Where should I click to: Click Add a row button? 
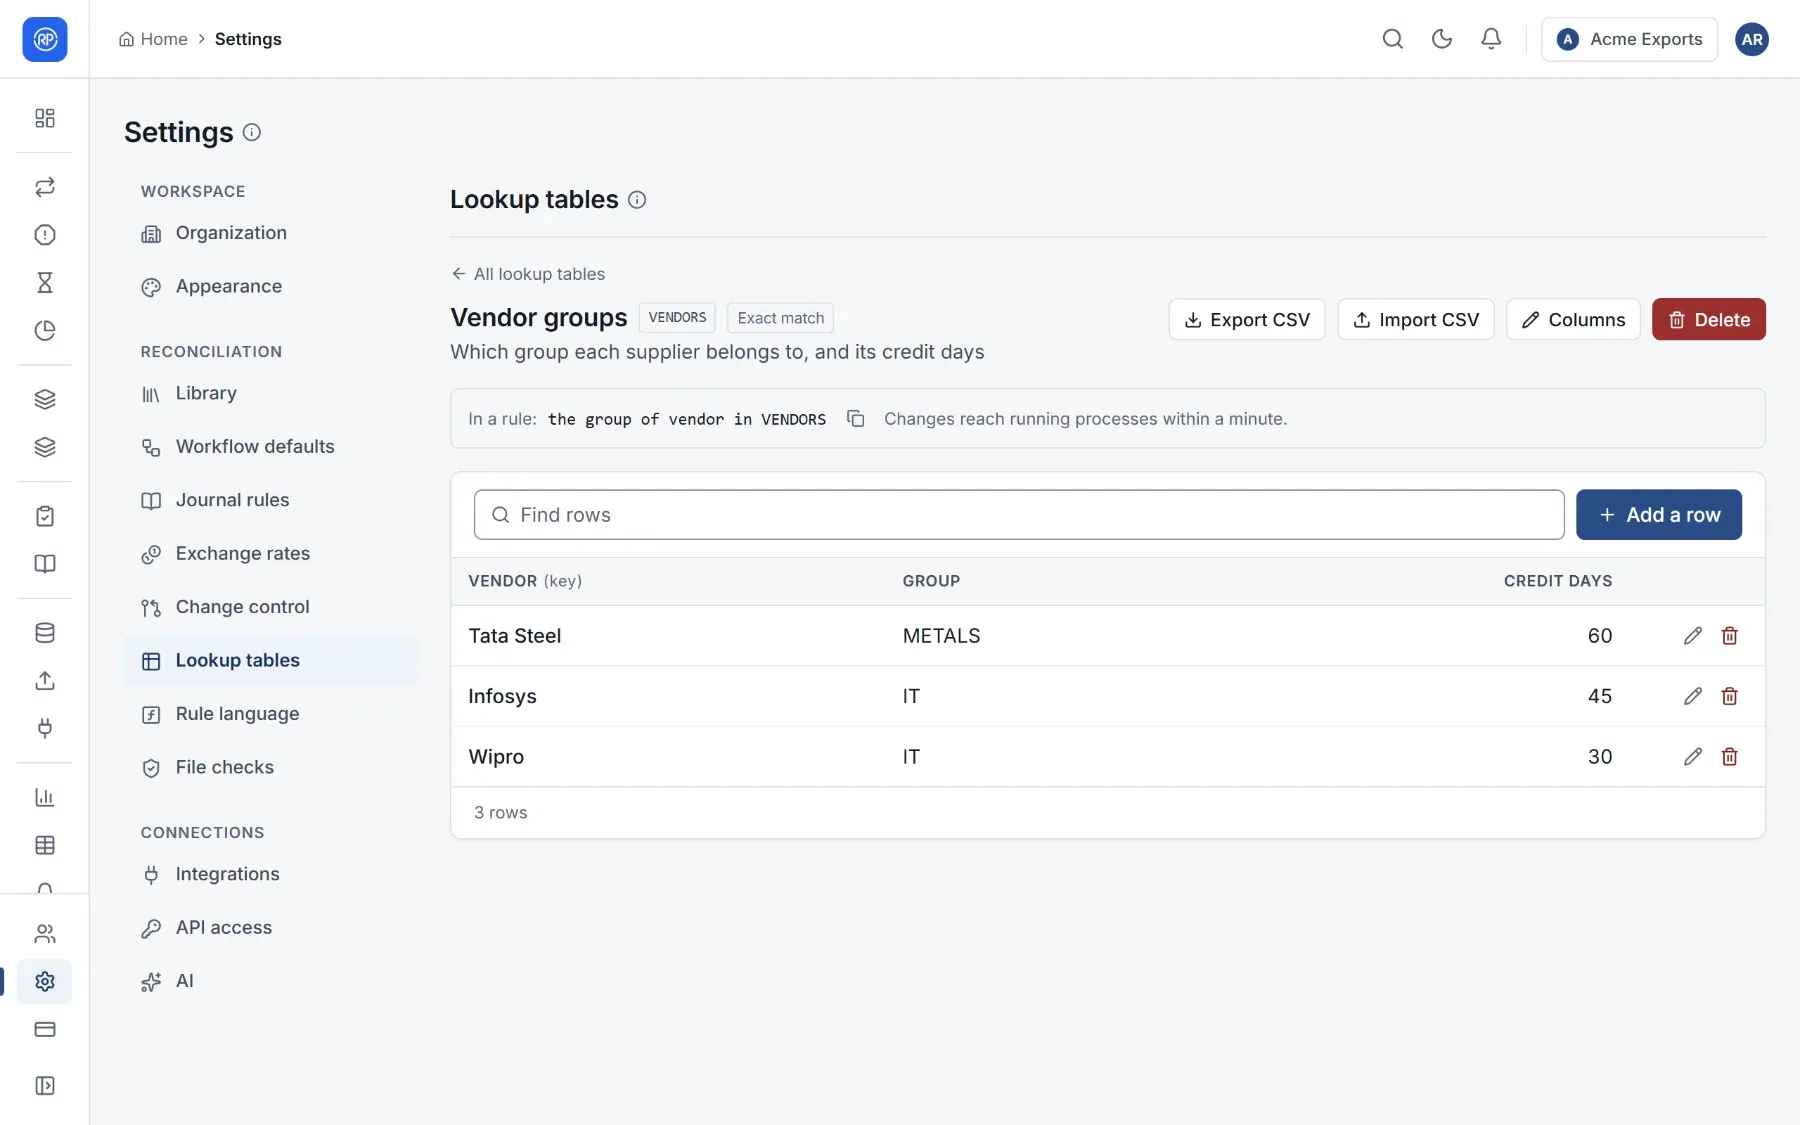tap(1658, 515)
